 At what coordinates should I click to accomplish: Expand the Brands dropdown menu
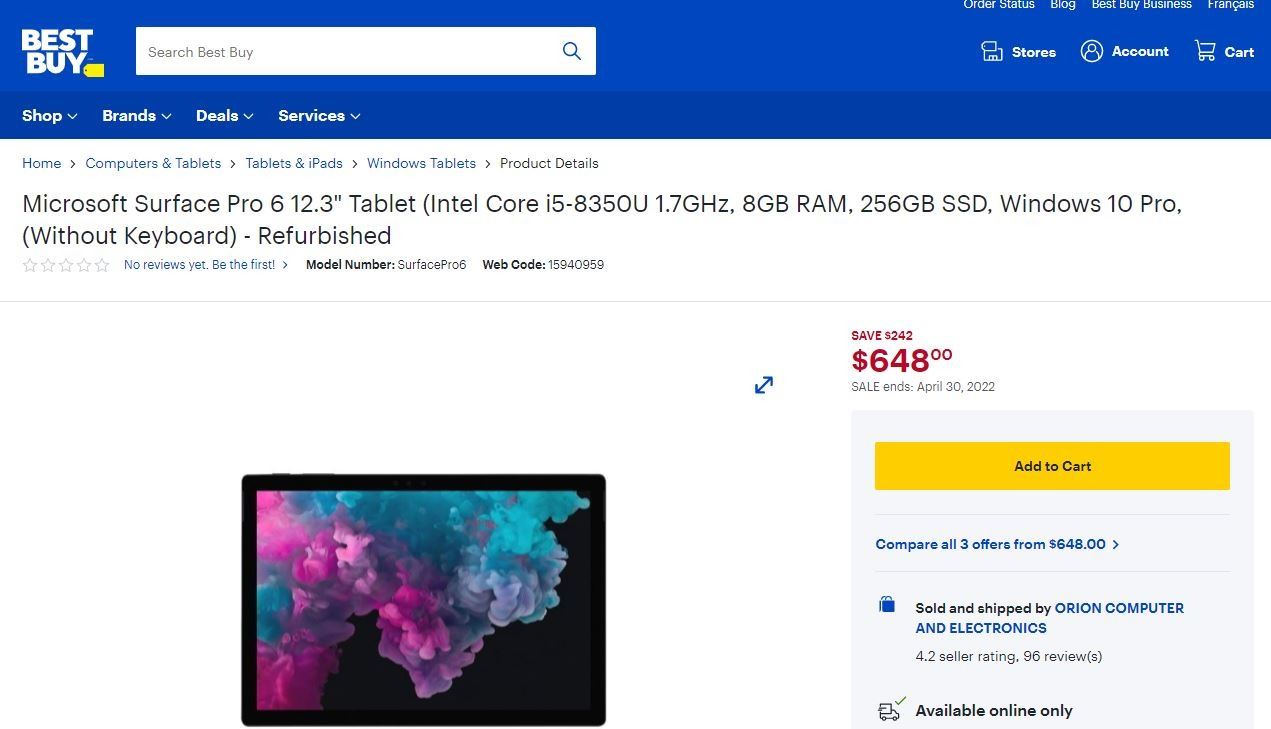point(137,116)
